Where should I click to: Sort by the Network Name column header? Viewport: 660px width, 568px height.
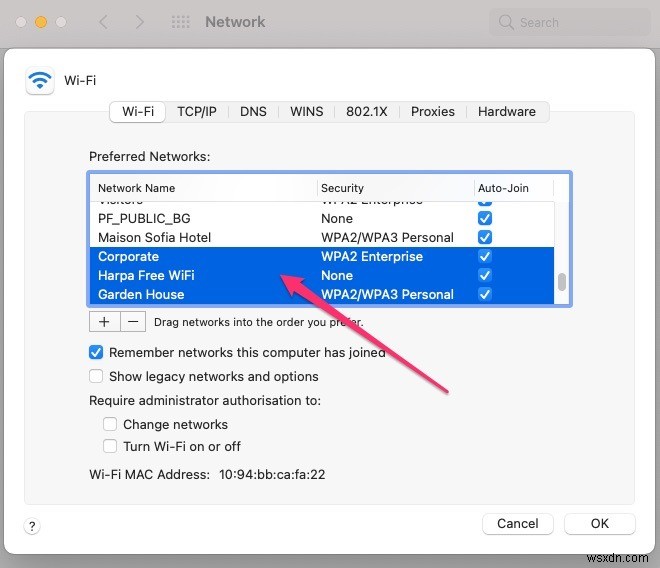[203, 188]
